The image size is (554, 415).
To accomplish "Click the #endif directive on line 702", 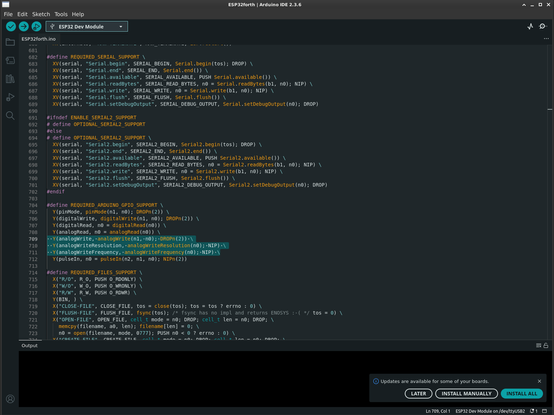I will (55, 191).
